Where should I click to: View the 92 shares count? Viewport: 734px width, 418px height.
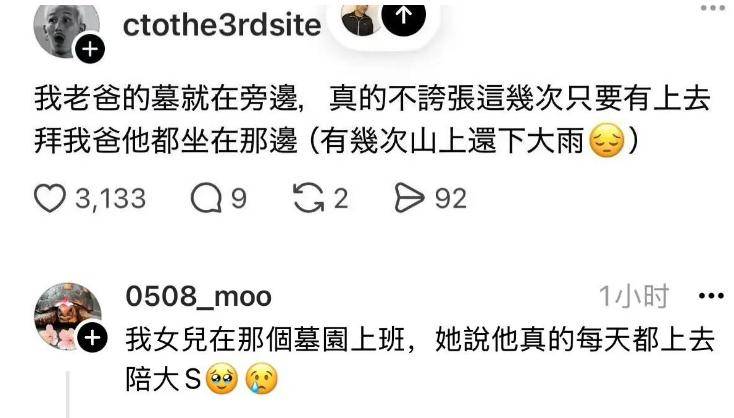(x=451, y=199)
